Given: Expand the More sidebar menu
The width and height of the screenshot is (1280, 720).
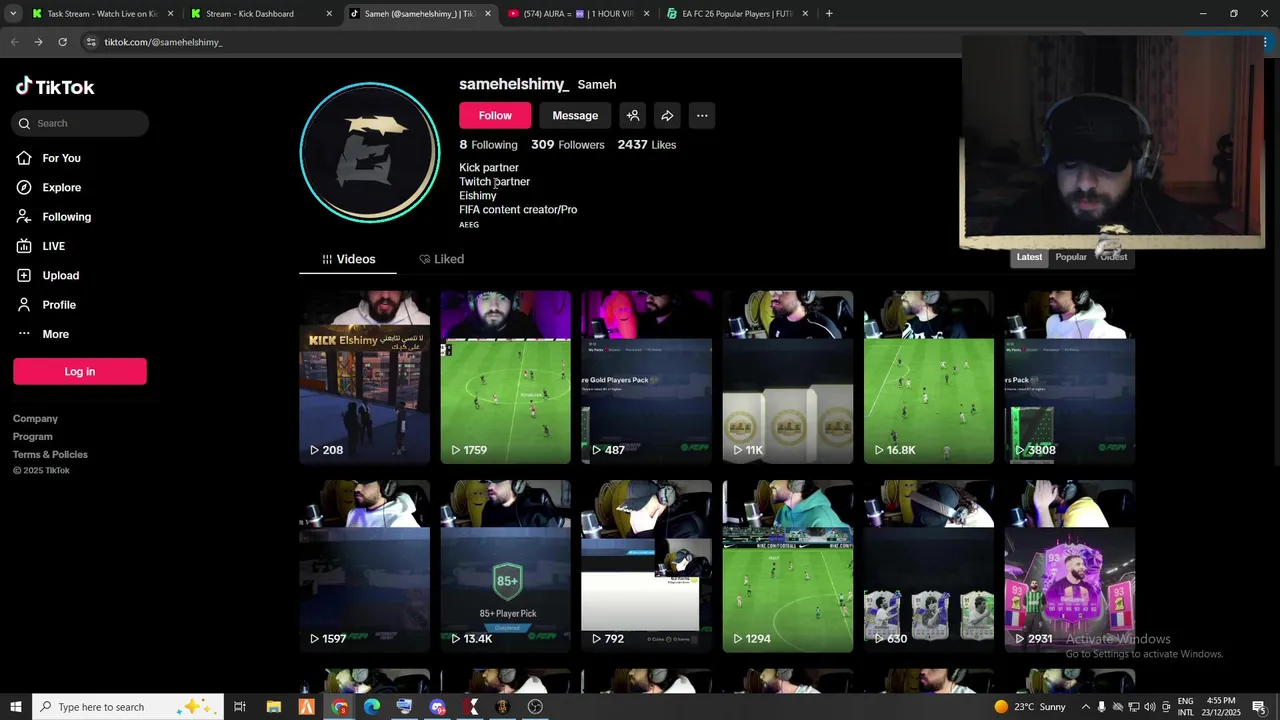Looking at the screenshot, I should pos(55,334).
